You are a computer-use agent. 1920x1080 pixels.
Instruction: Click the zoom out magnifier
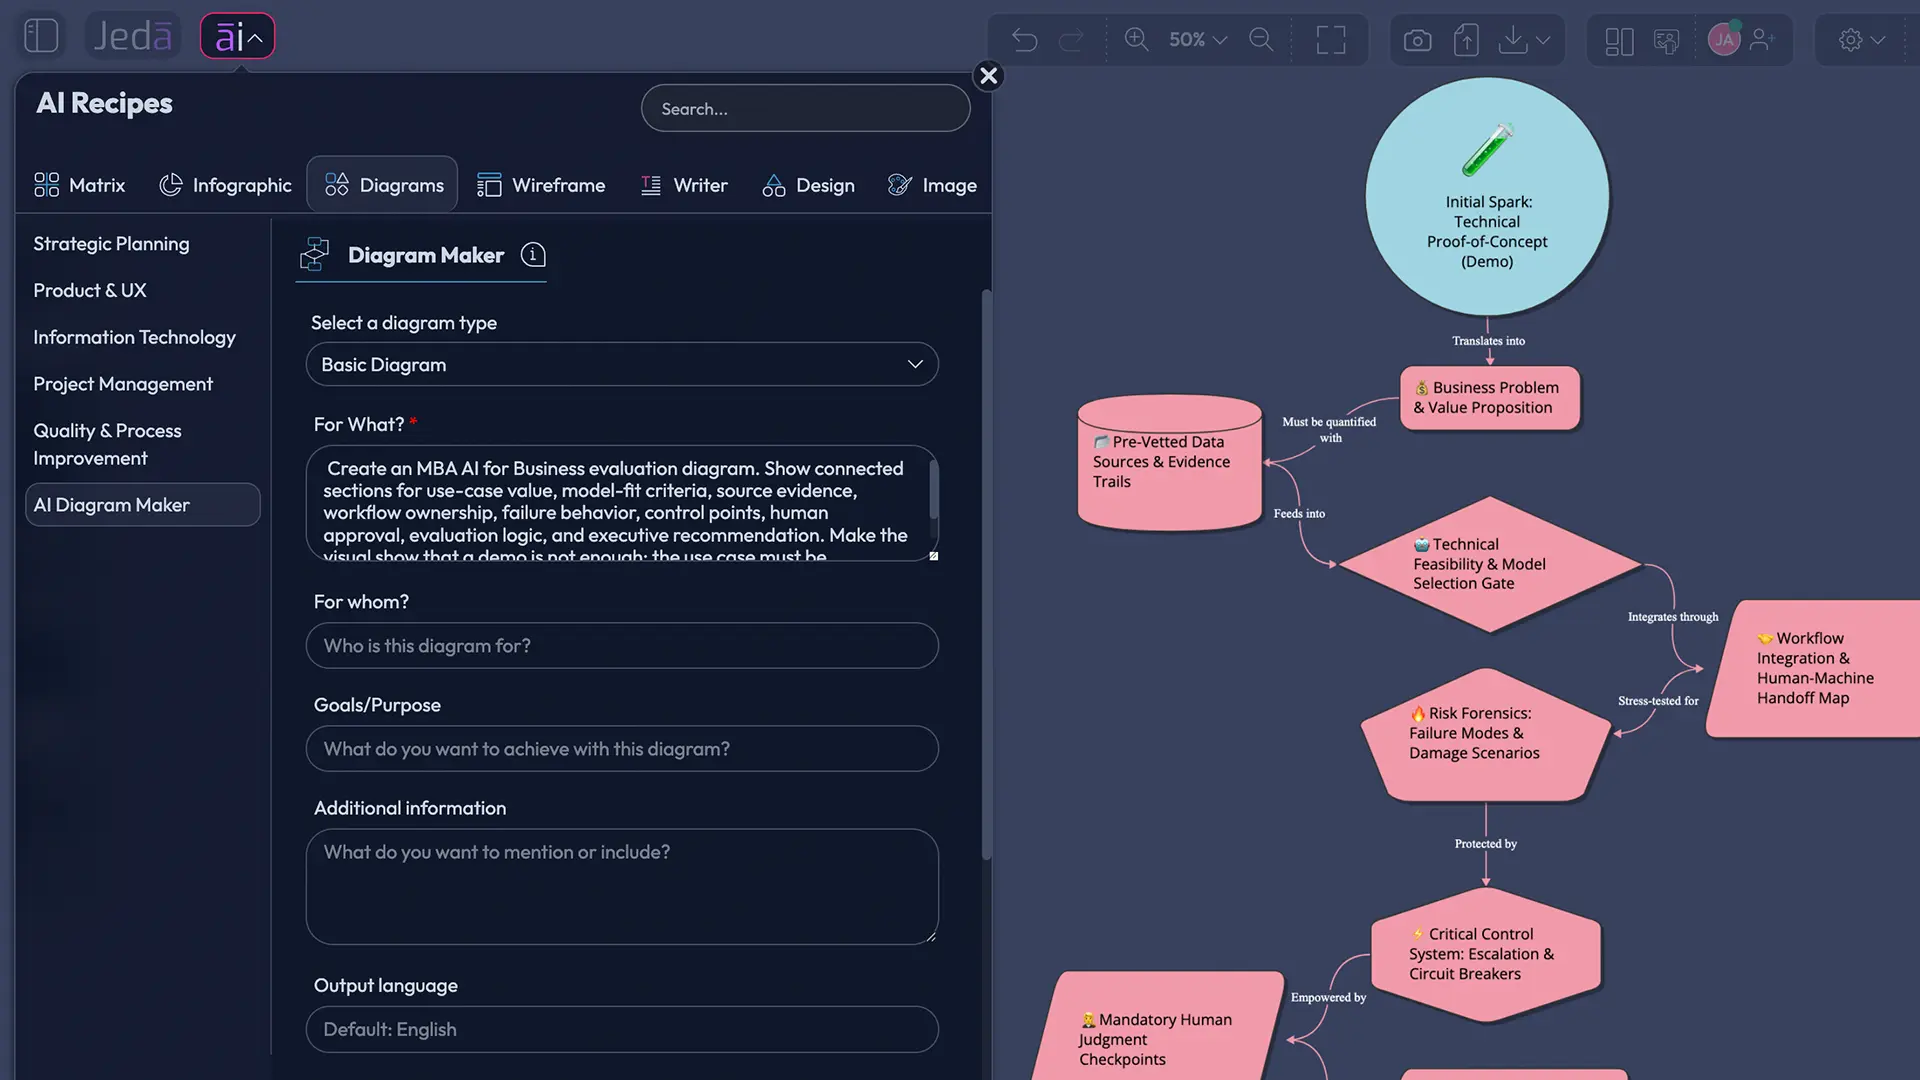click(1261, 40)
